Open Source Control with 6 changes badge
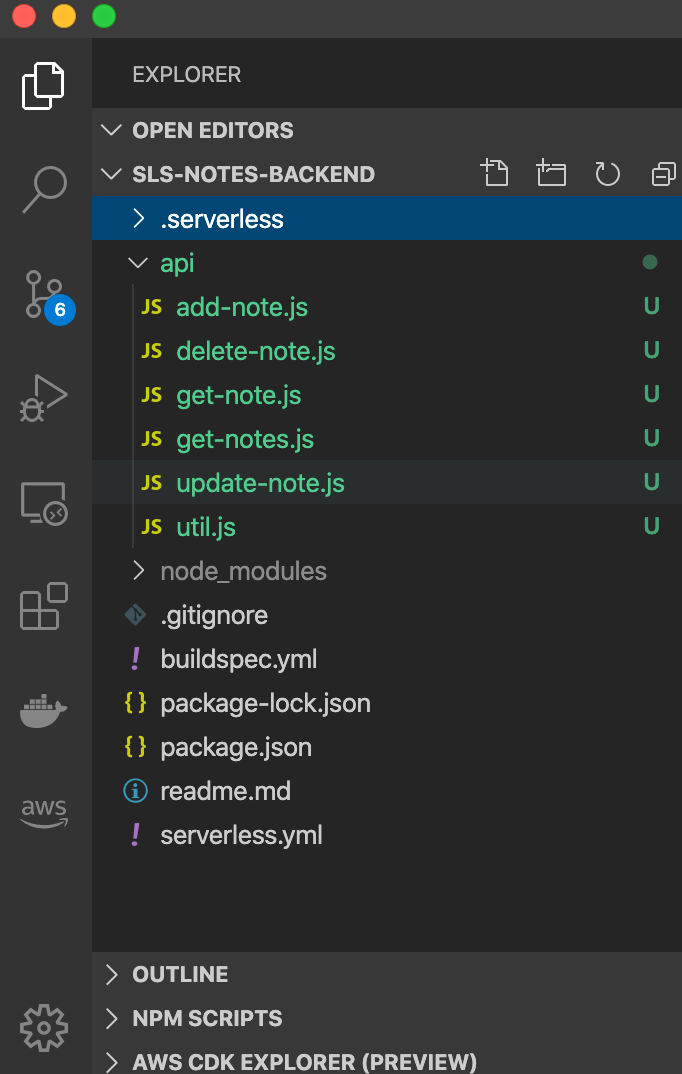Image resolution: width=682 pixels, height=1074 pixels. coord(49,296)
